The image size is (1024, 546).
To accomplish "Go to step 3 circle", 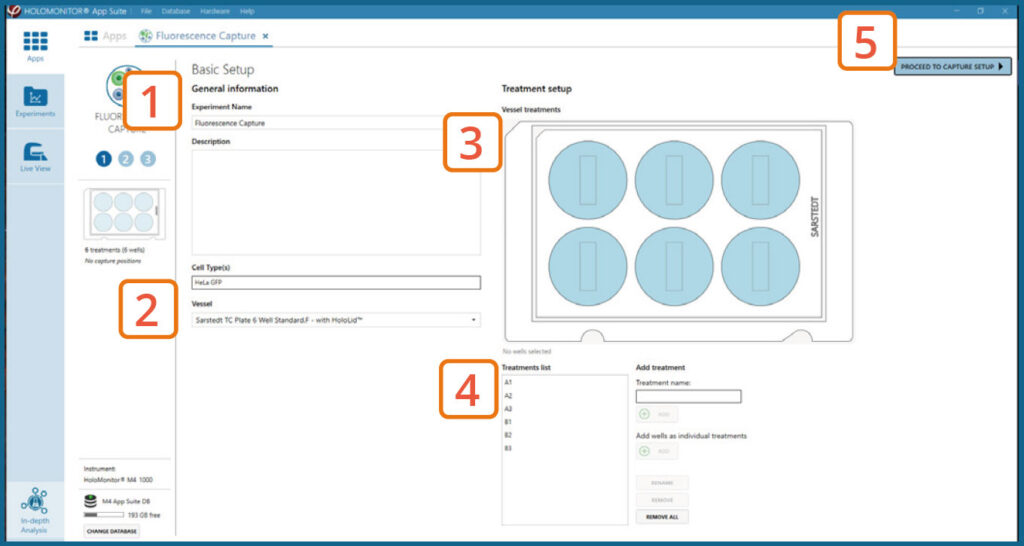I will (148, 159).
